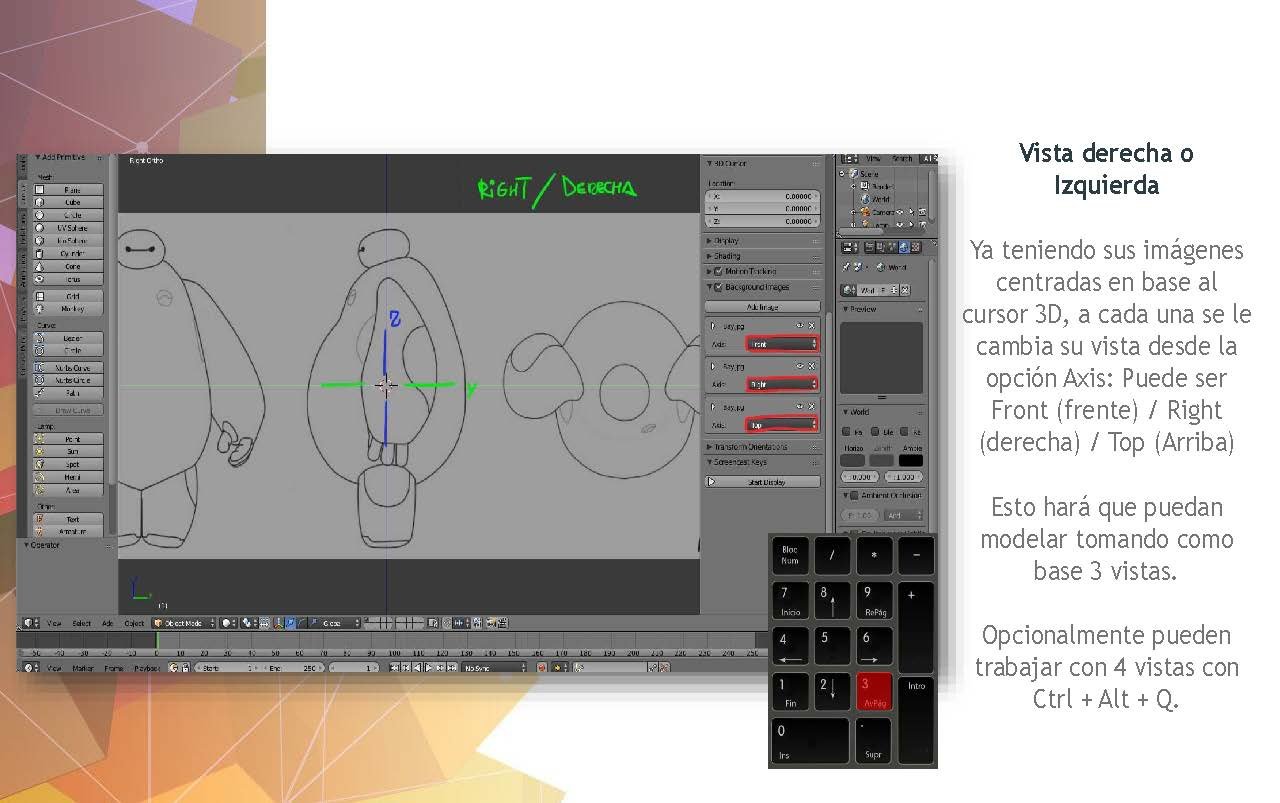Hide the background image set to Top
This screenshot has width=1280, height=803.
(800, 408)
